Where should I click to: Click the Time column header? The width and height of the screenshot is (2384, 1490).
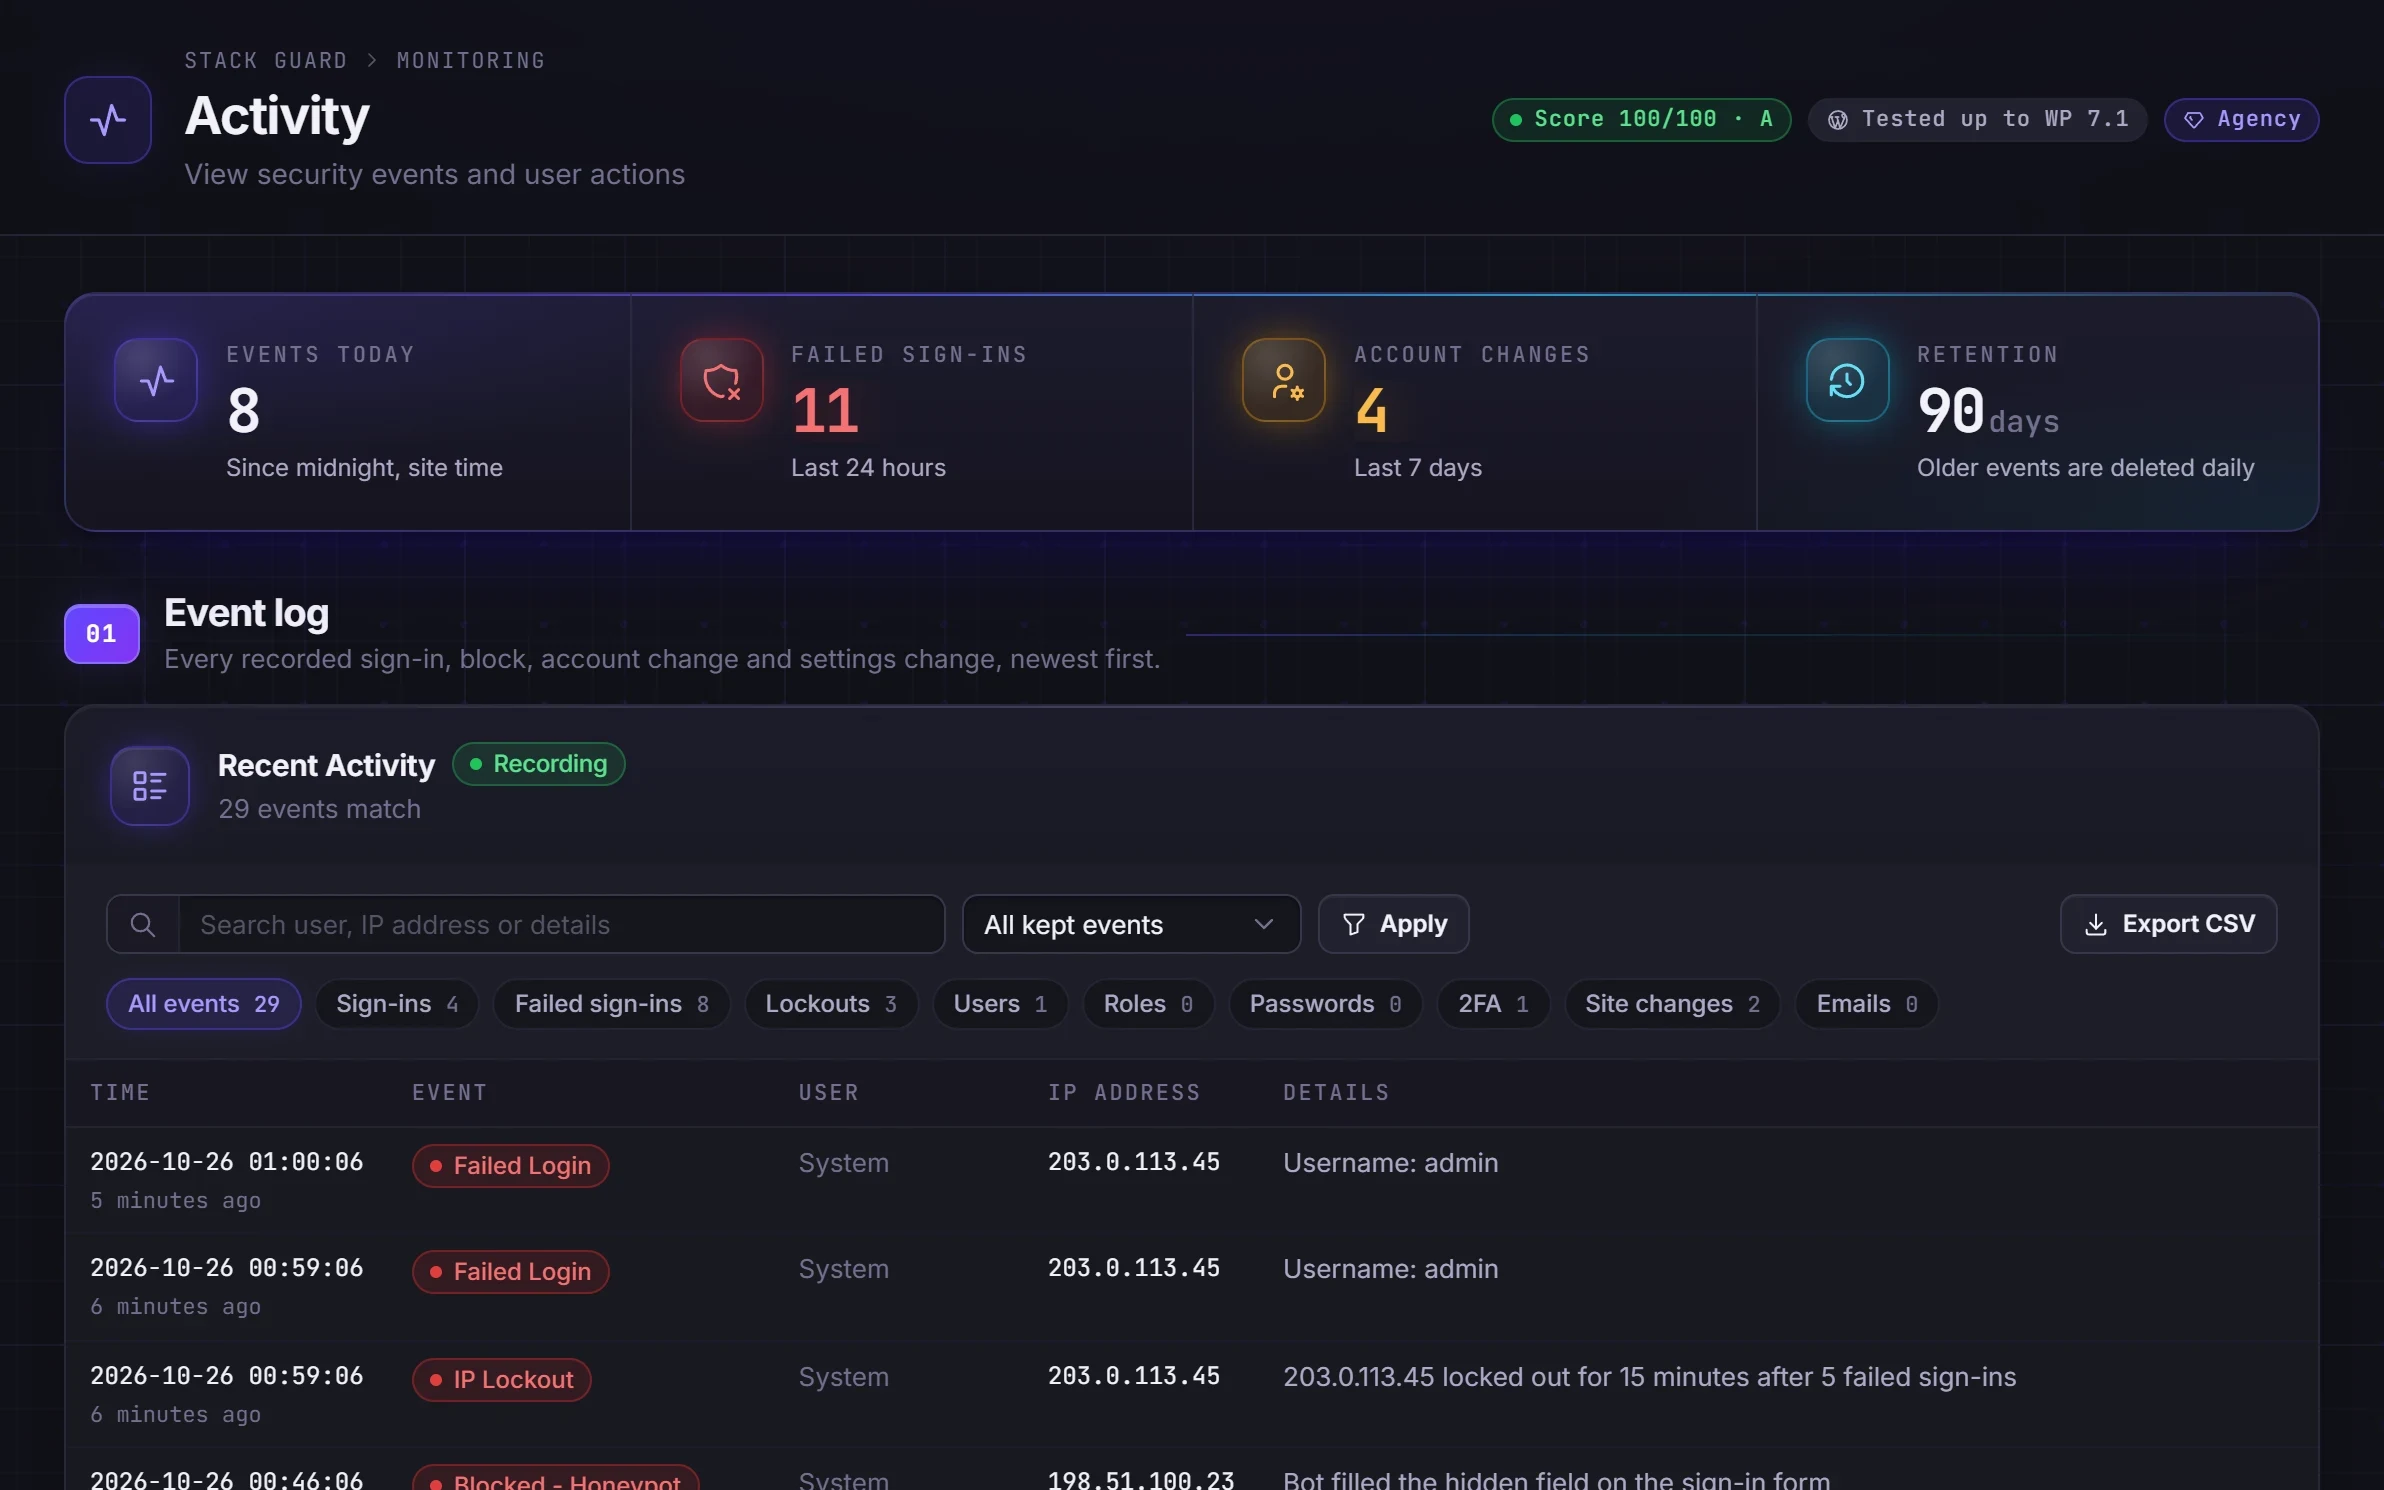120,1093
